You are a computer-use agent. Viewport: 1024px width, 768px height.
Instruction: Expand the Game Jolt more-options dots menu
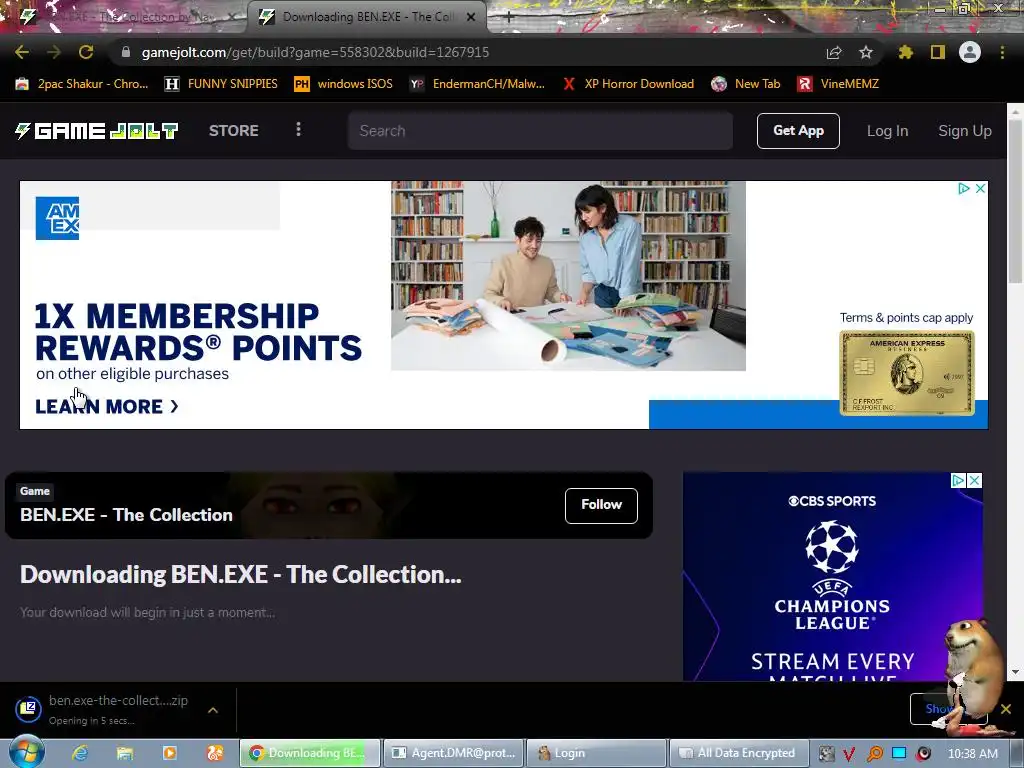click(x=298, y=129)
